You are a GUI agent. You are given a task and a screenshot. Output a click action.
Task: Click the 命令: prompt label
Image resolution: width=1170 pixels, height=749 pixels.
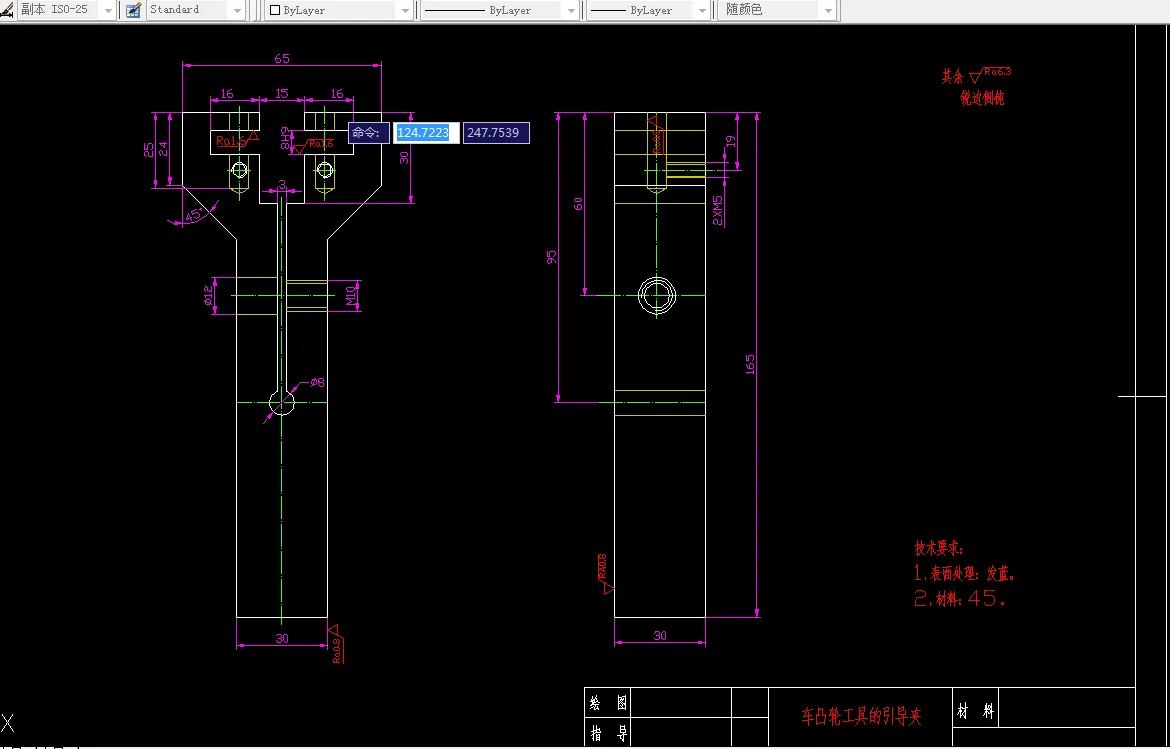[x=369, y=133]
